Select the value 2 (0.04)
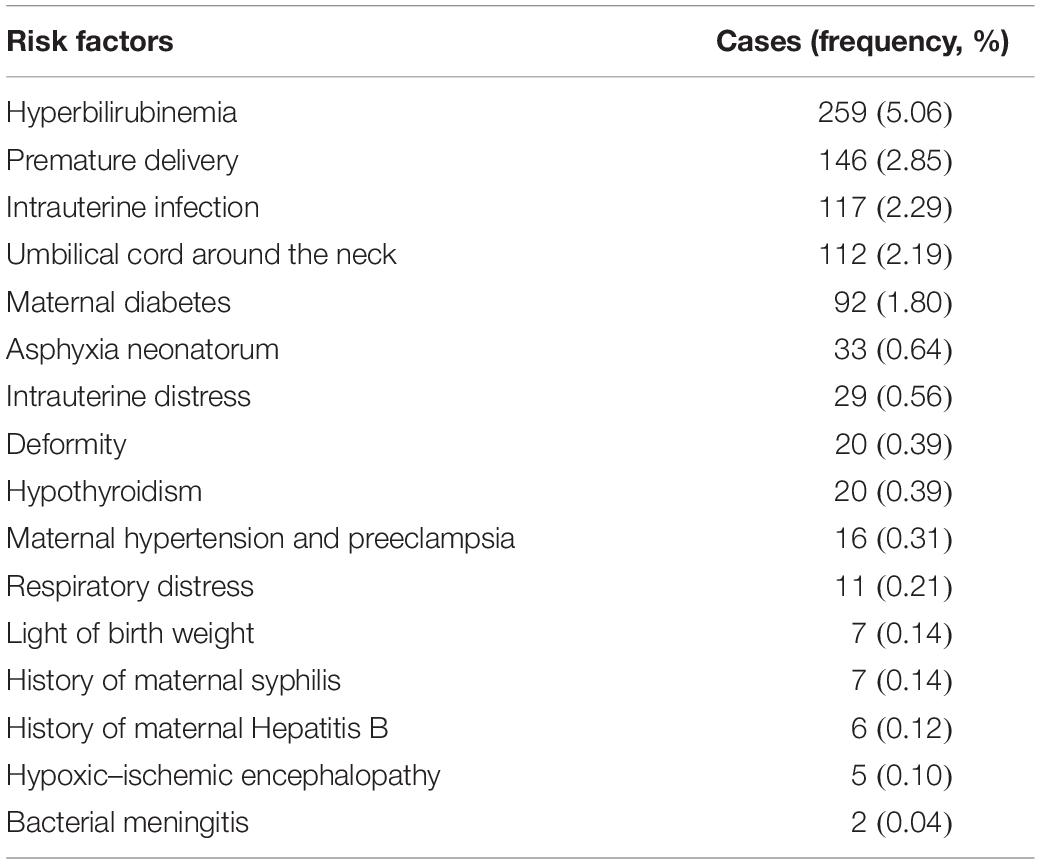Image resolution: width=1040 pixels, height=864 pixels. [x=902, y=824]
